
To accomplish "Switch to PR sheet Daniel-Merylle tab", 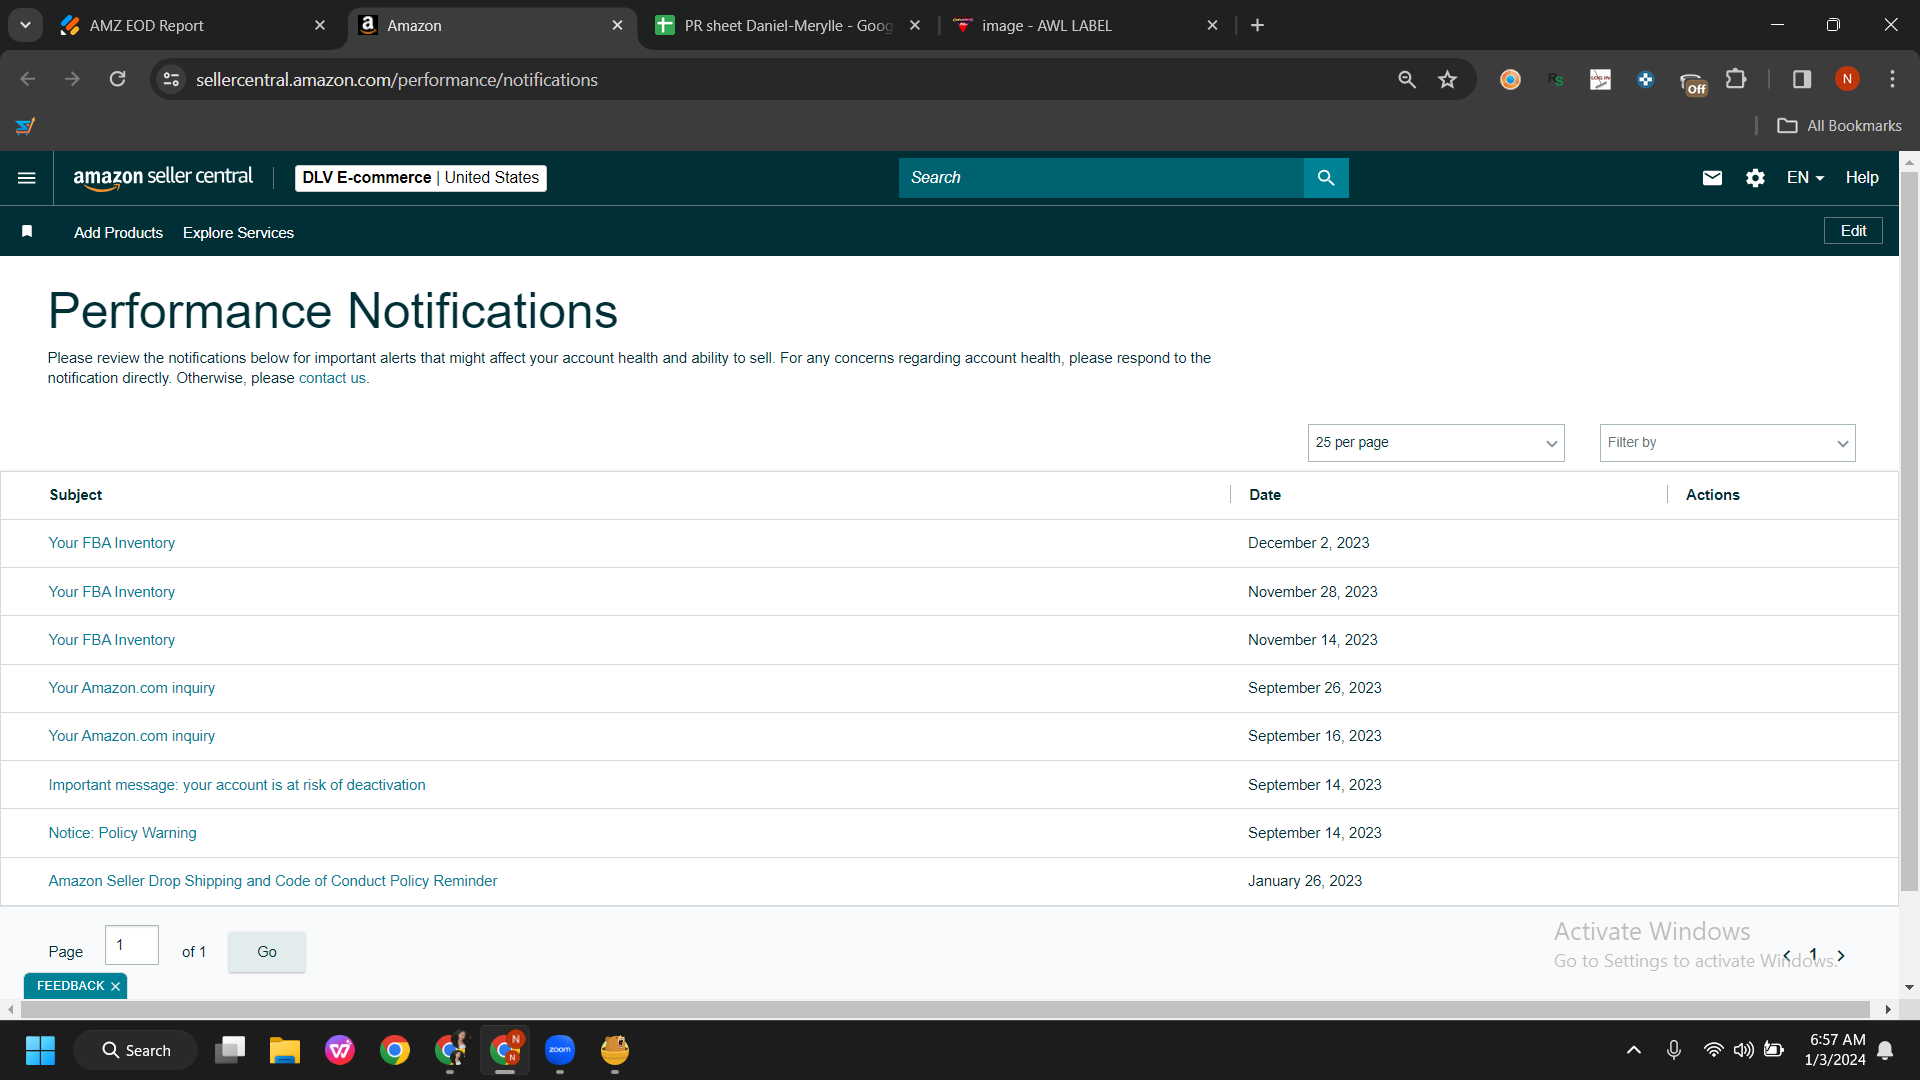I will coord(788,25).
